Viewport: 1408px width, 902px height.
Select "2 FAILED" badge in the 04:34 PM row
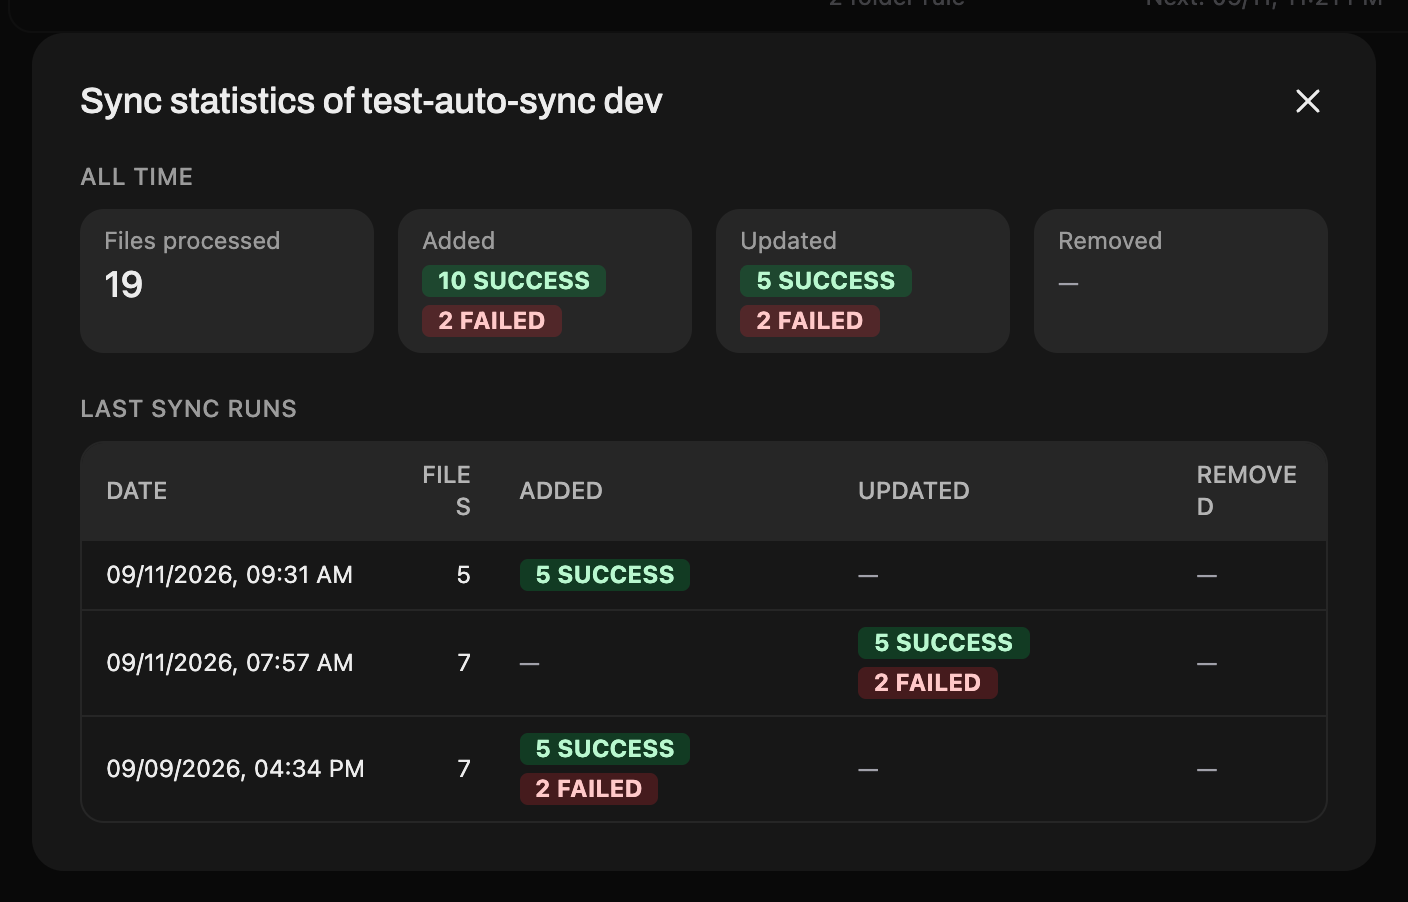tap(589, 789)
